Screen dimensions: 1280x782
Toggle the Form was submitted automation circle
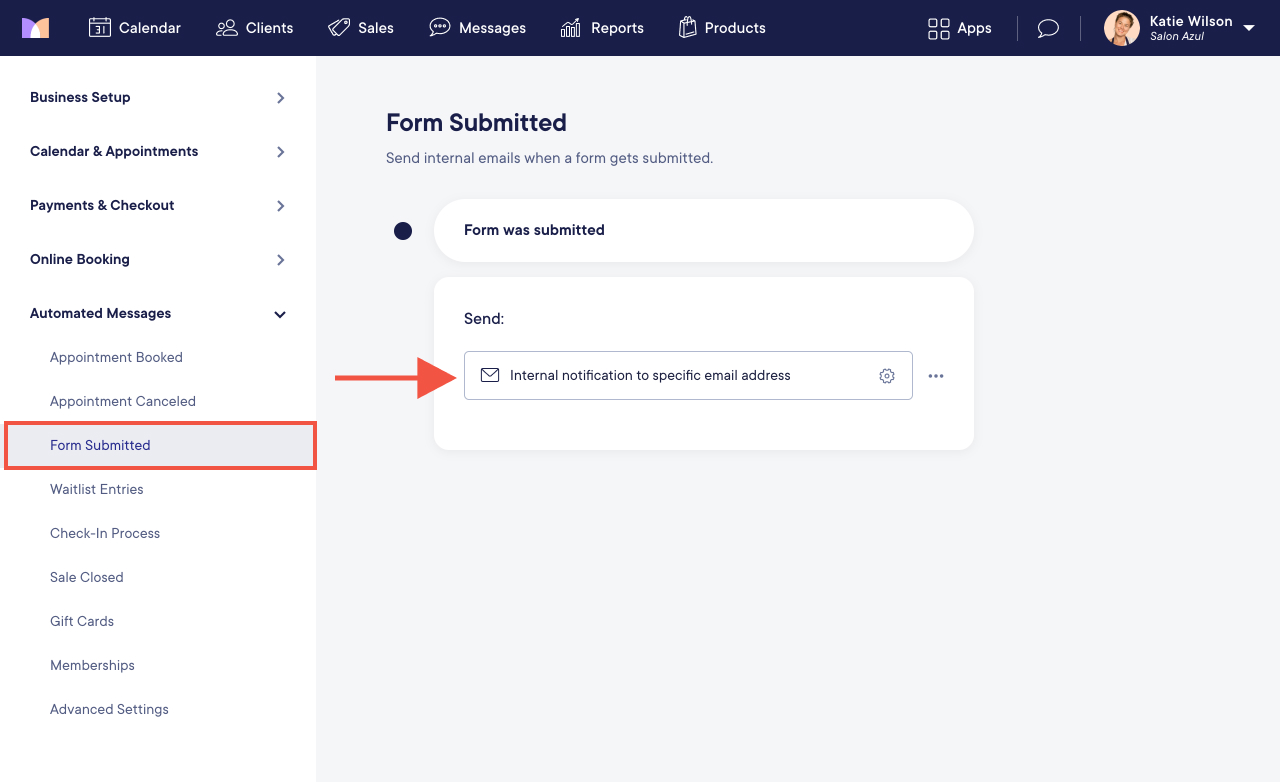pos(403,230)
